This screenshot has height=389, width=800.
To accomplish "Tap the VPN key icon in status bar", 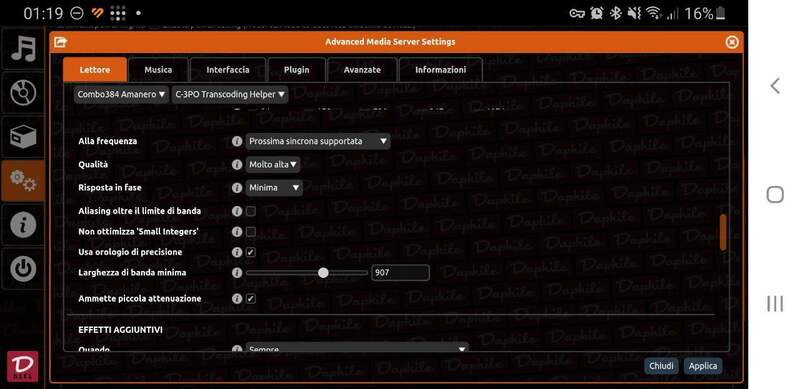I will pyautogui.click(x=578, y=13).
